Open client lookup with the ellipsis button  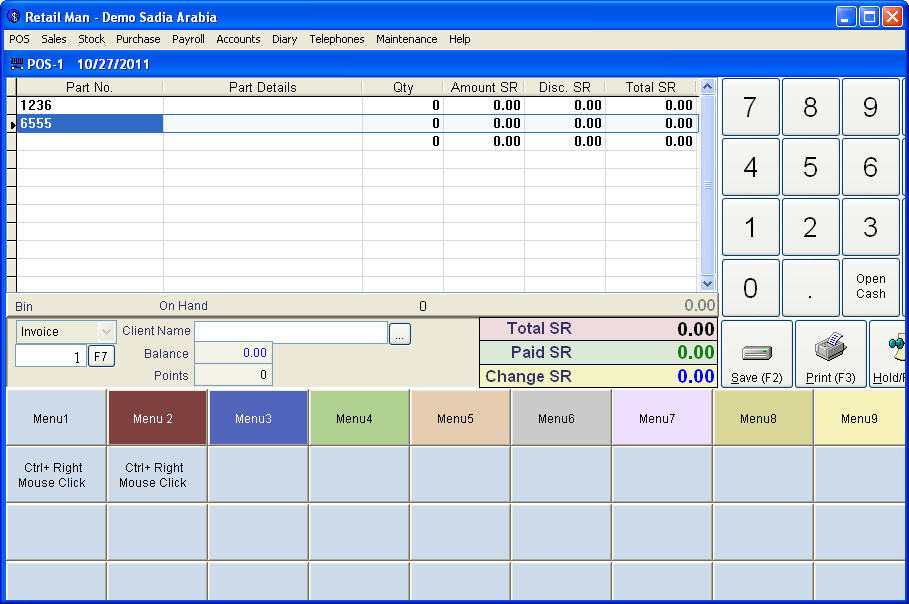pyautogui.click(x=399, y=333)
